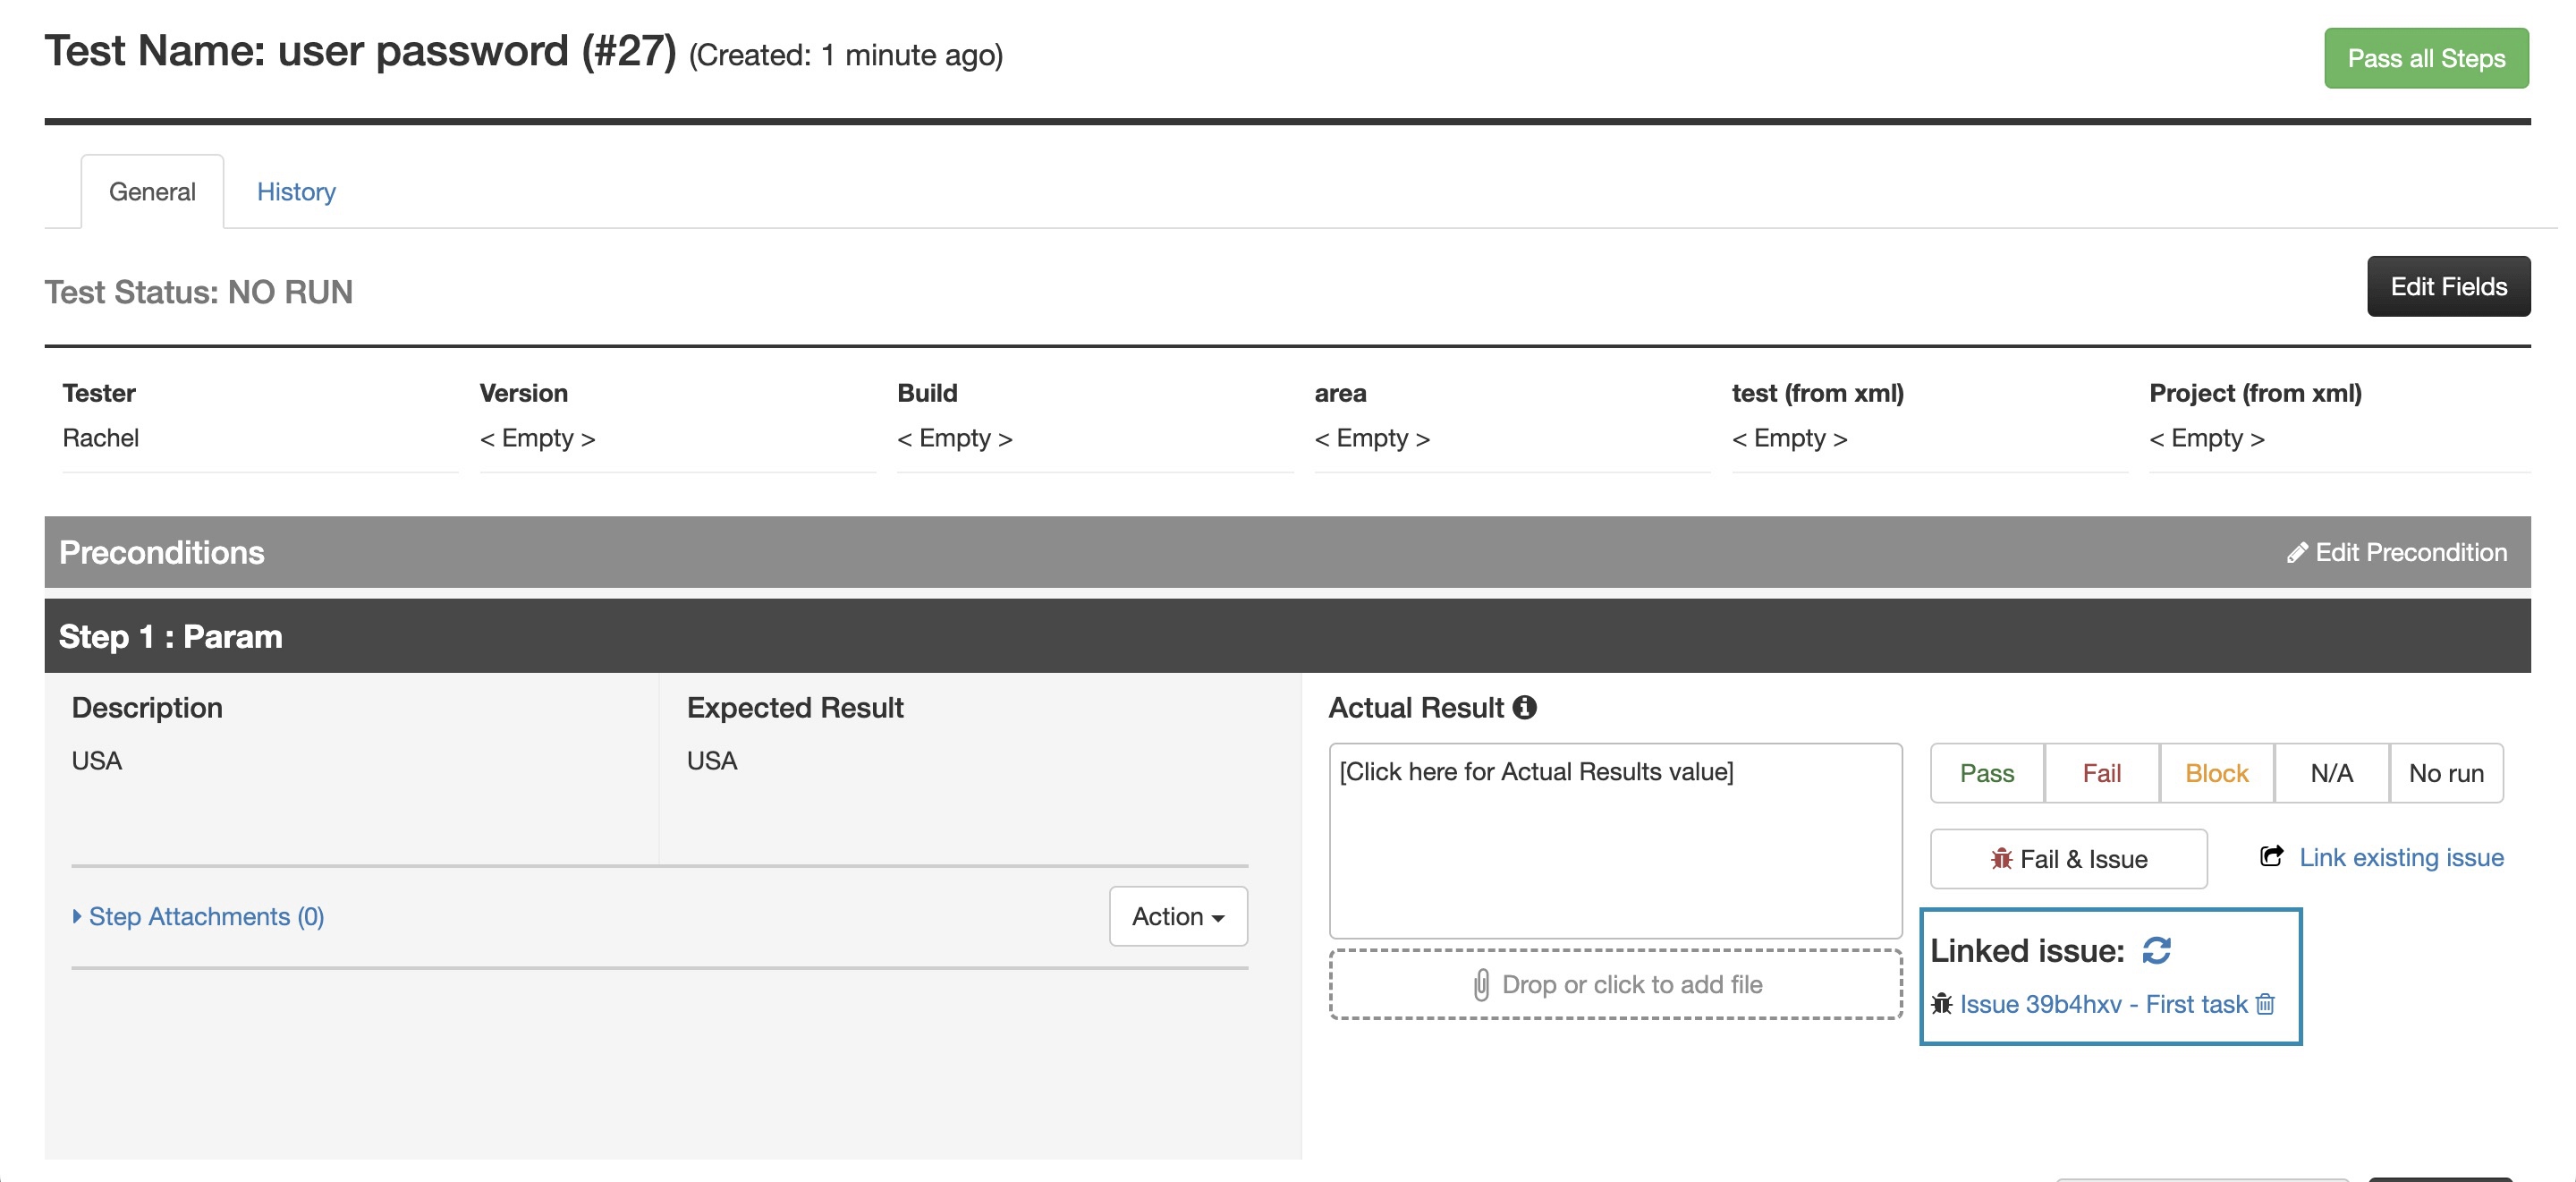This screenshot has width=2576, height=1182.
Task: Click into Actual Results text field
Action: pos(1615,840)
